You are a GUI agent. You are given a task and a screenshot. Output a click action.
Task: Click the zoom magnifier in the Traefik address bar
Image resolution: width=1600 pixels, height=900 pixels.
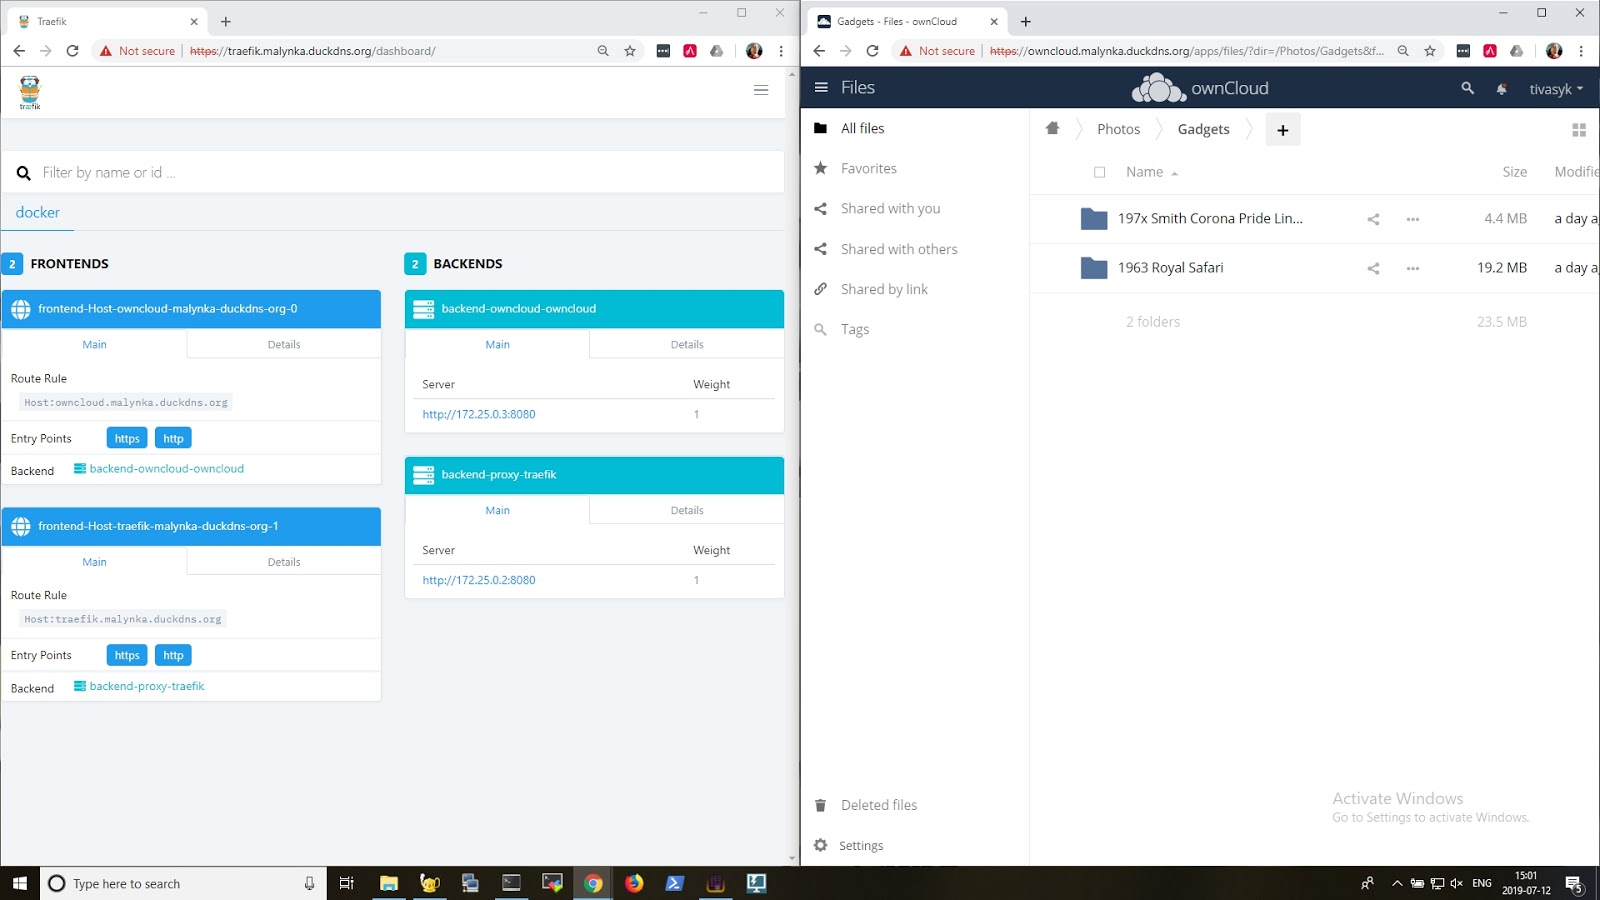pyautogui.click(x=603, y=51)
